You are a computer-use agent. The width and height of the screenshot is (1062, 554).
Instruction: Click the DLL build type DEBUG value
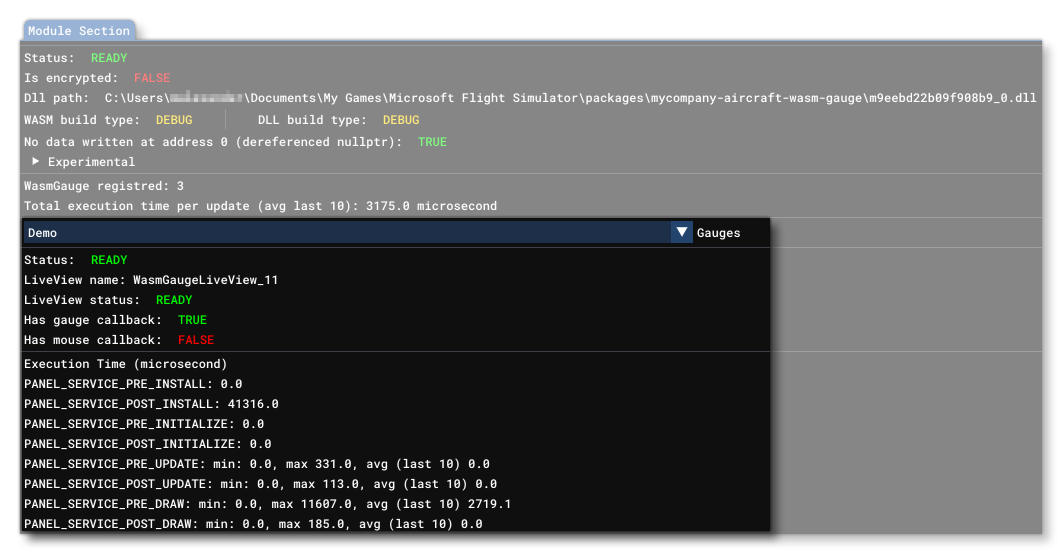(401, 120)
